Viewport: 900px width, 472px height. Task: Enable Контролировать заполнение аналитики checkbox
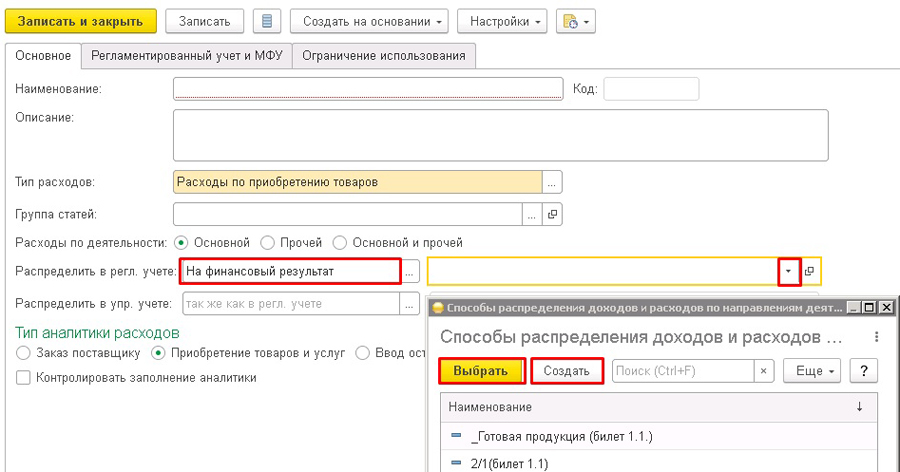[x=23, y=378]
